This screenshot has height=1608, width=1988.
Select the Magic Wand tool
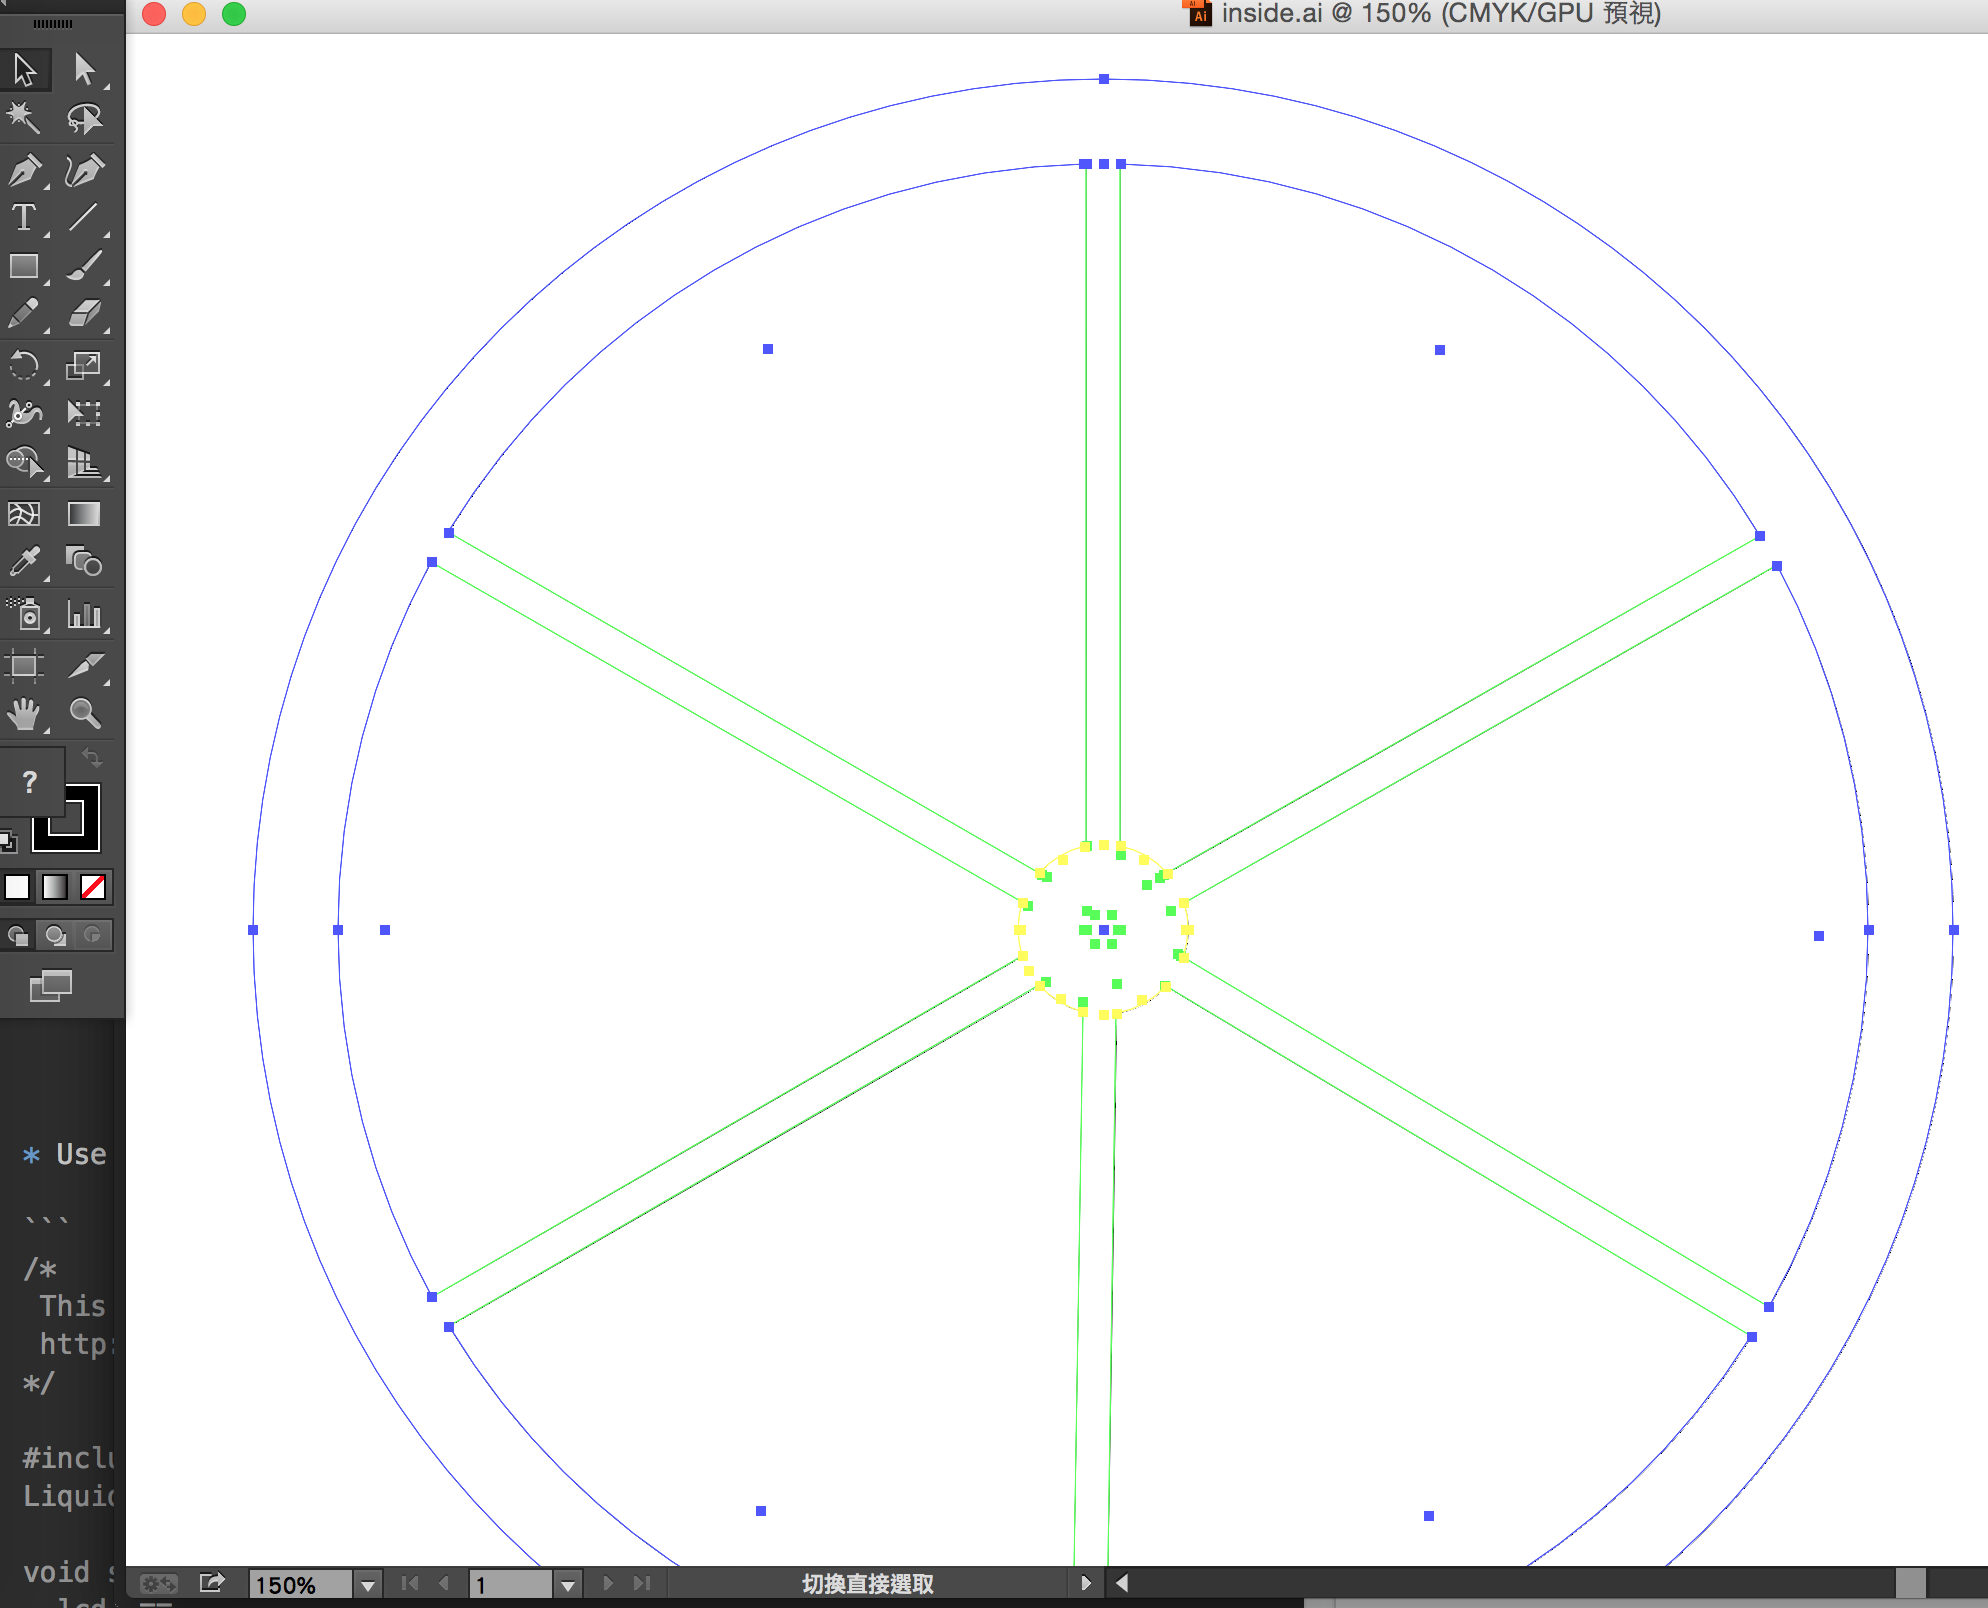pyautogui.click(x=25, y=118)
